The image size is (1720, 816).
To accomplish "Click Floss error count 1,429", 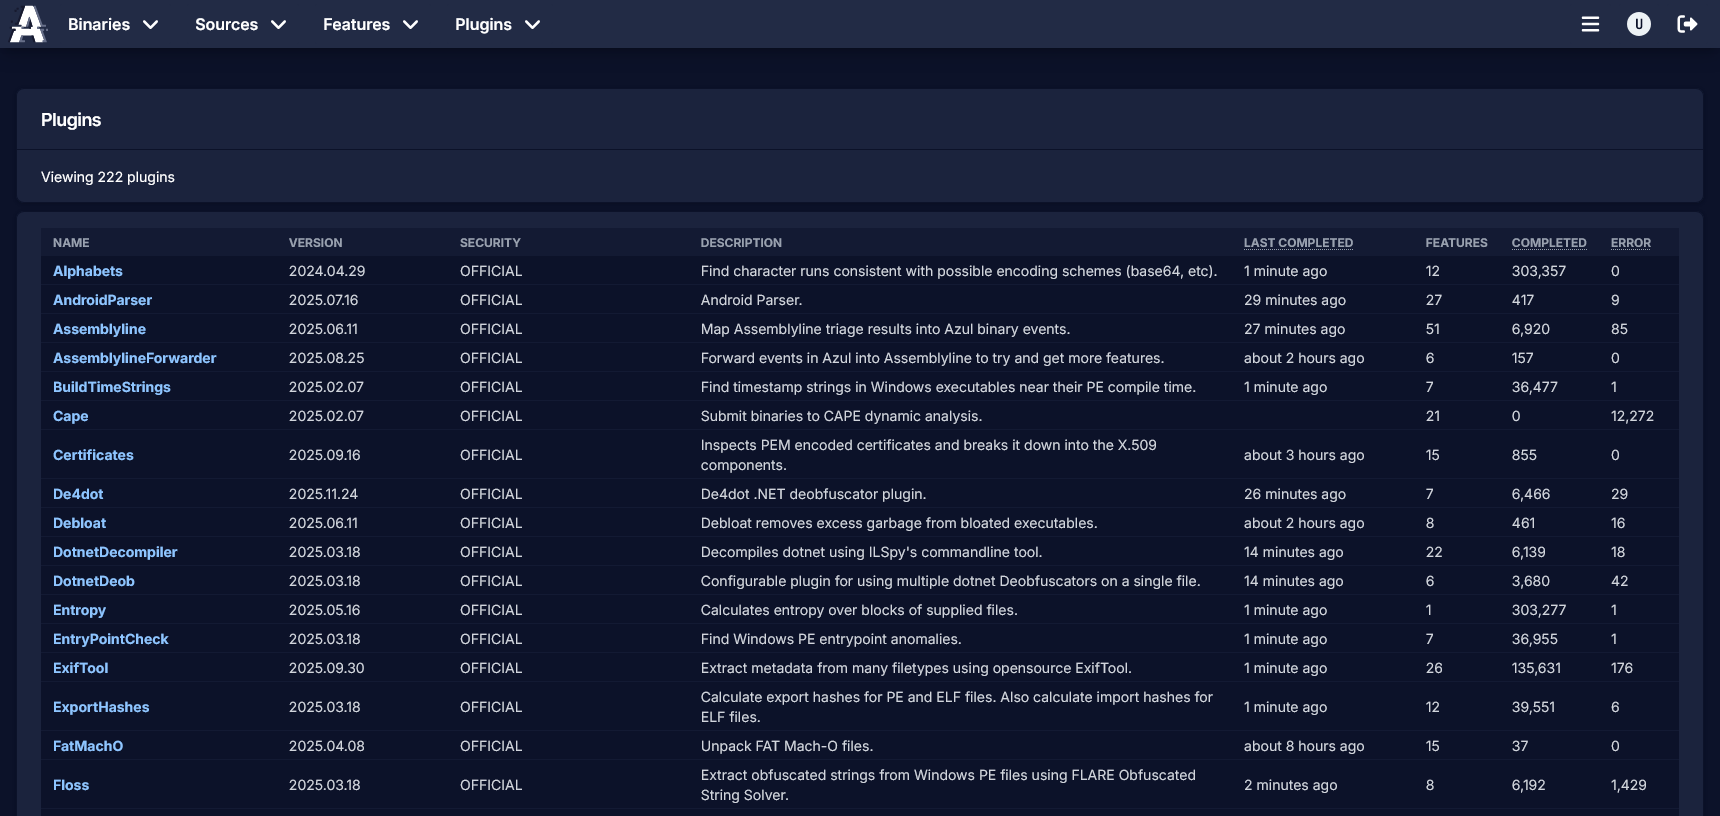I will tap(1628, 785).
